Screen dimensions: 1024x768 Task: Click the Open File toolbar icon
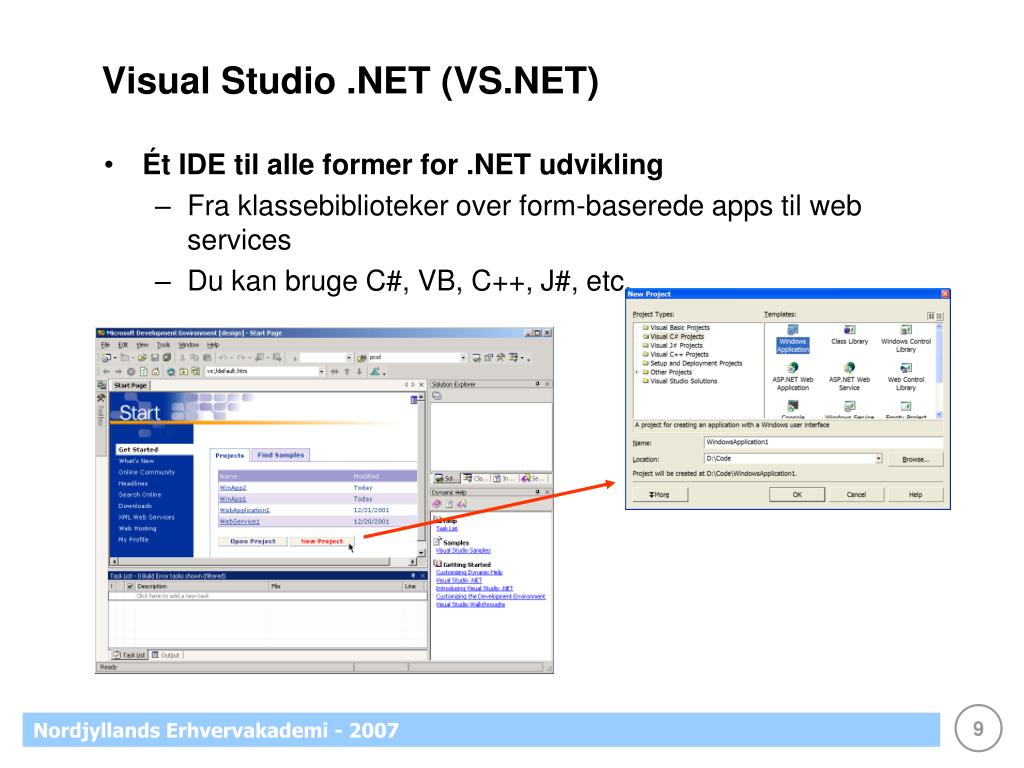click(x=142, y=358)
